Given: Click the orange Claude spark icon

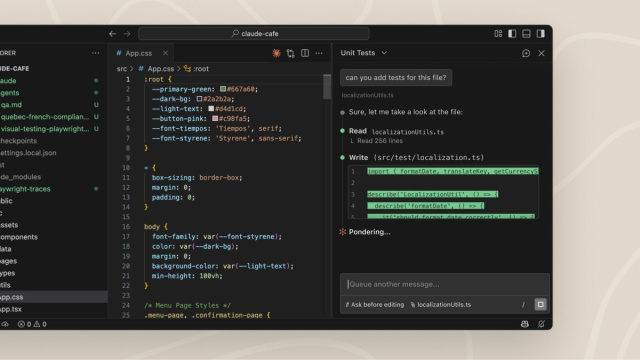Looking at the screenshot, I should pos(276,53).
